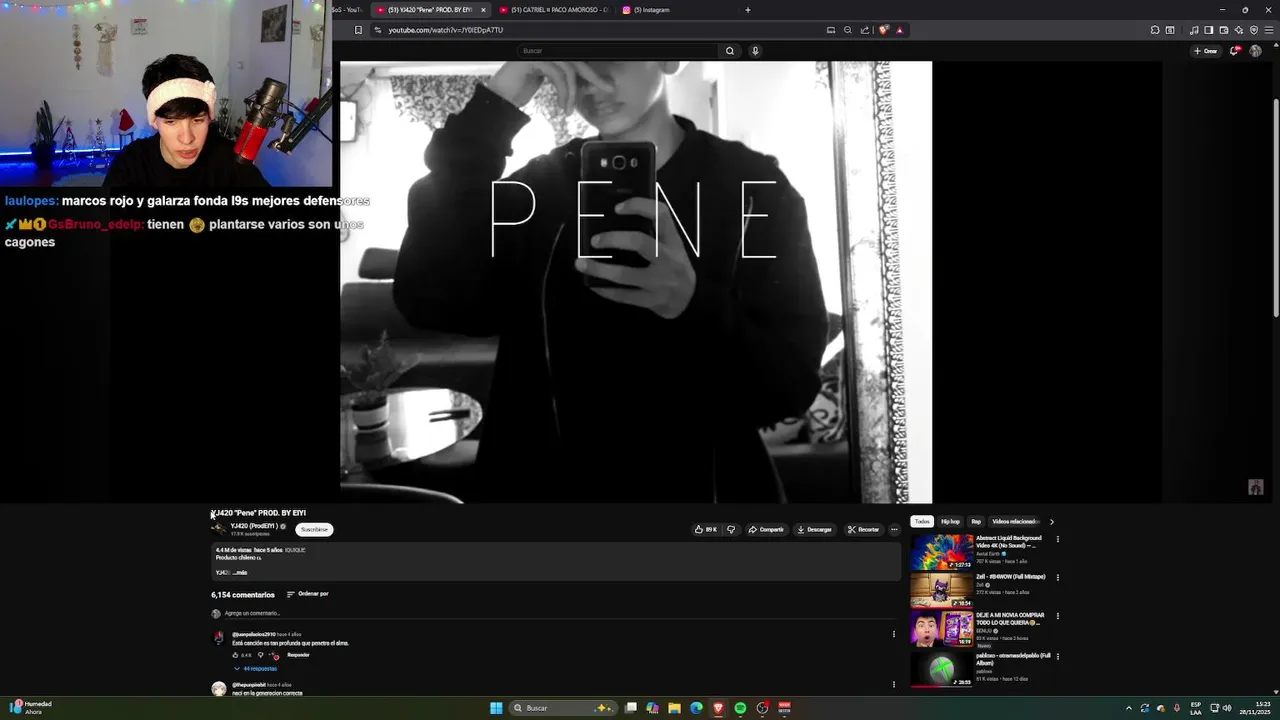Expand video description with ...más
This screenshot has width=1280, height=720.
point(240,573)
